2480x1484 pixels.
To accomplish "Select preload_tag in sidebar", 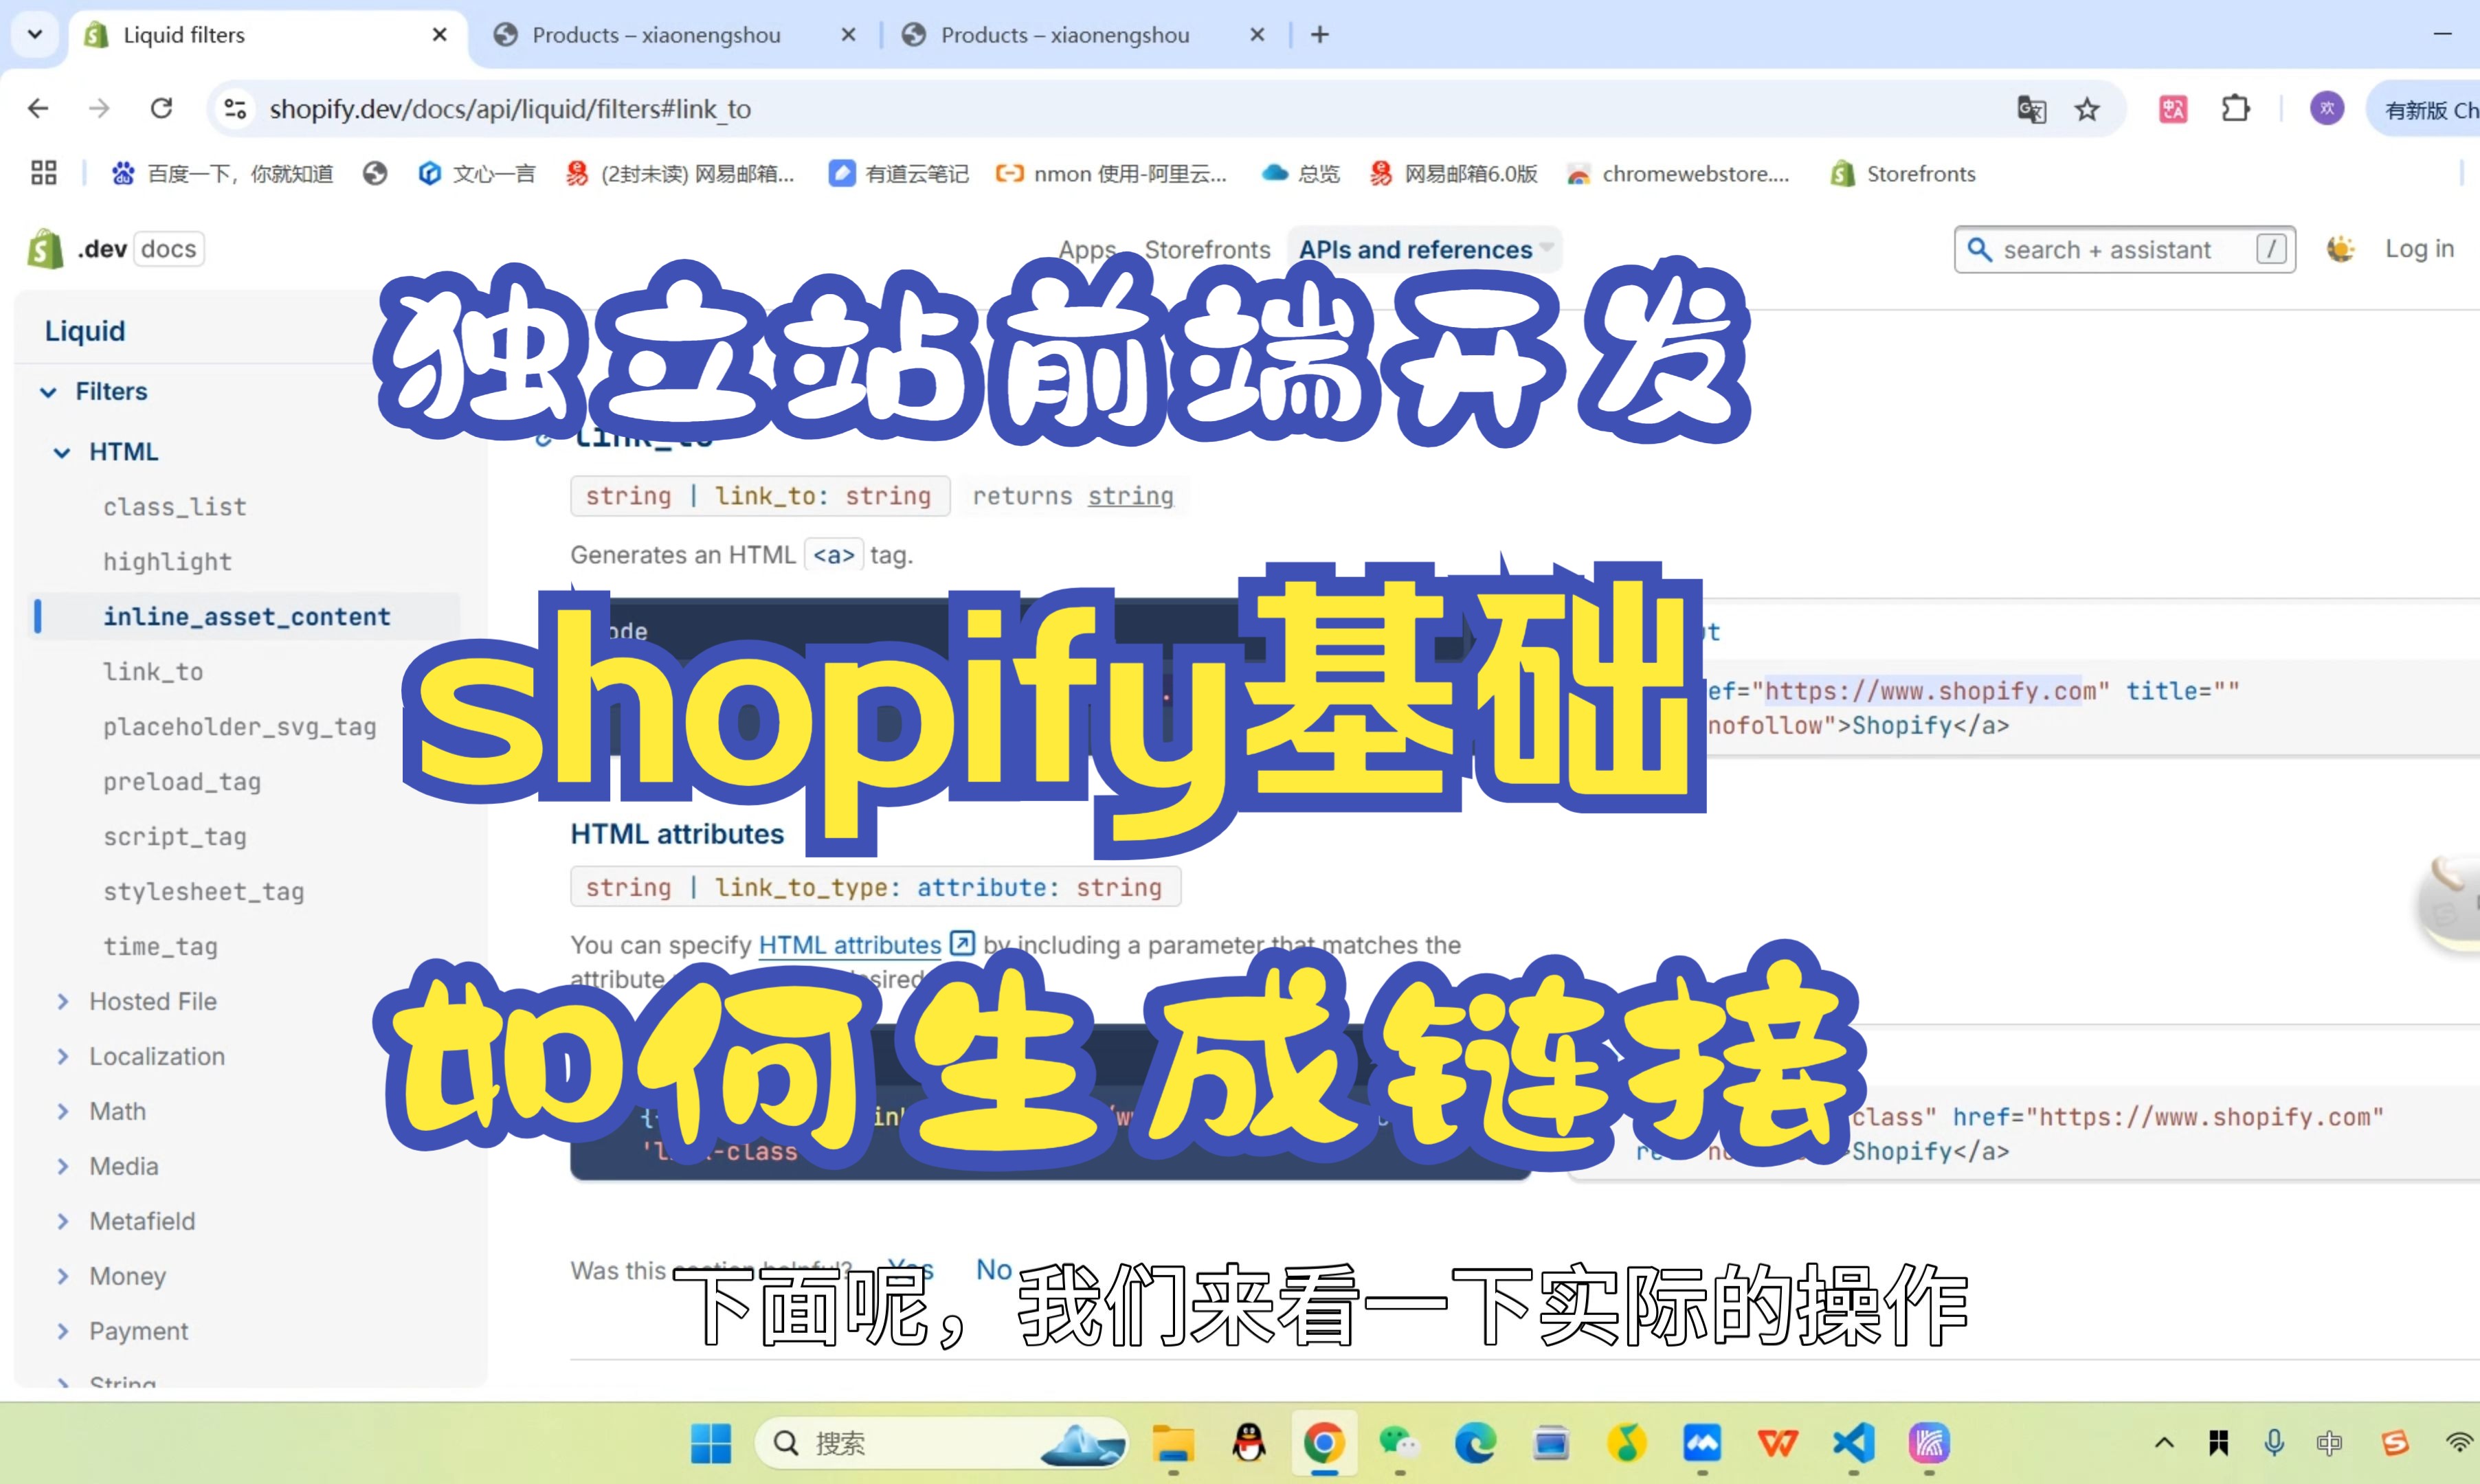I will pyautogui.click(x=182, y=782).
